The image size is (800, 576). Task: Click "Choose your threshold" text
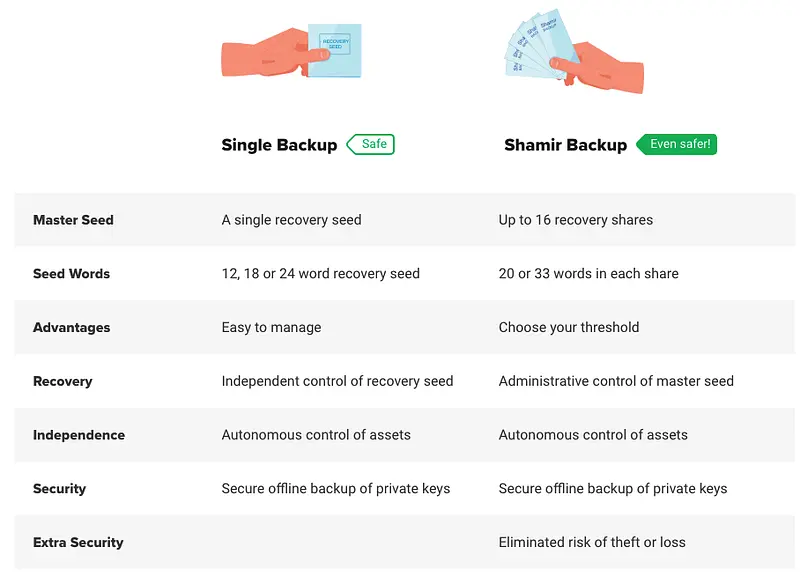(x=568, y=327)
